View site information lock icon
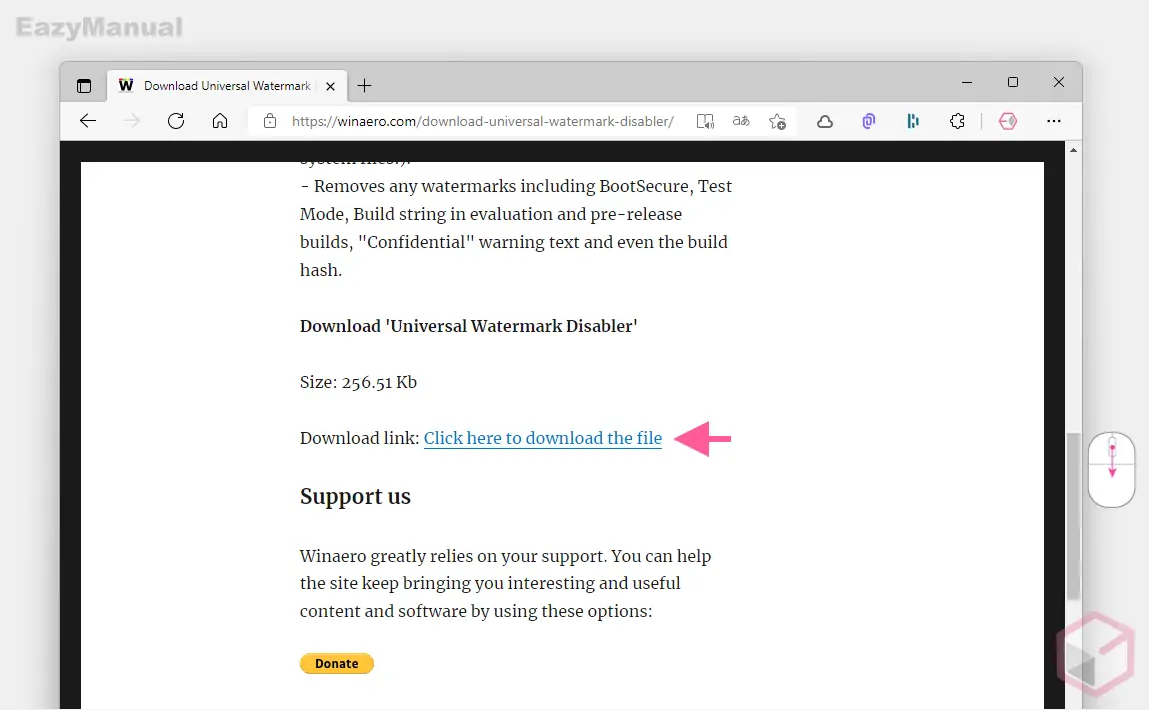This screenshot has height=710, width=1149. coord(270,121)
